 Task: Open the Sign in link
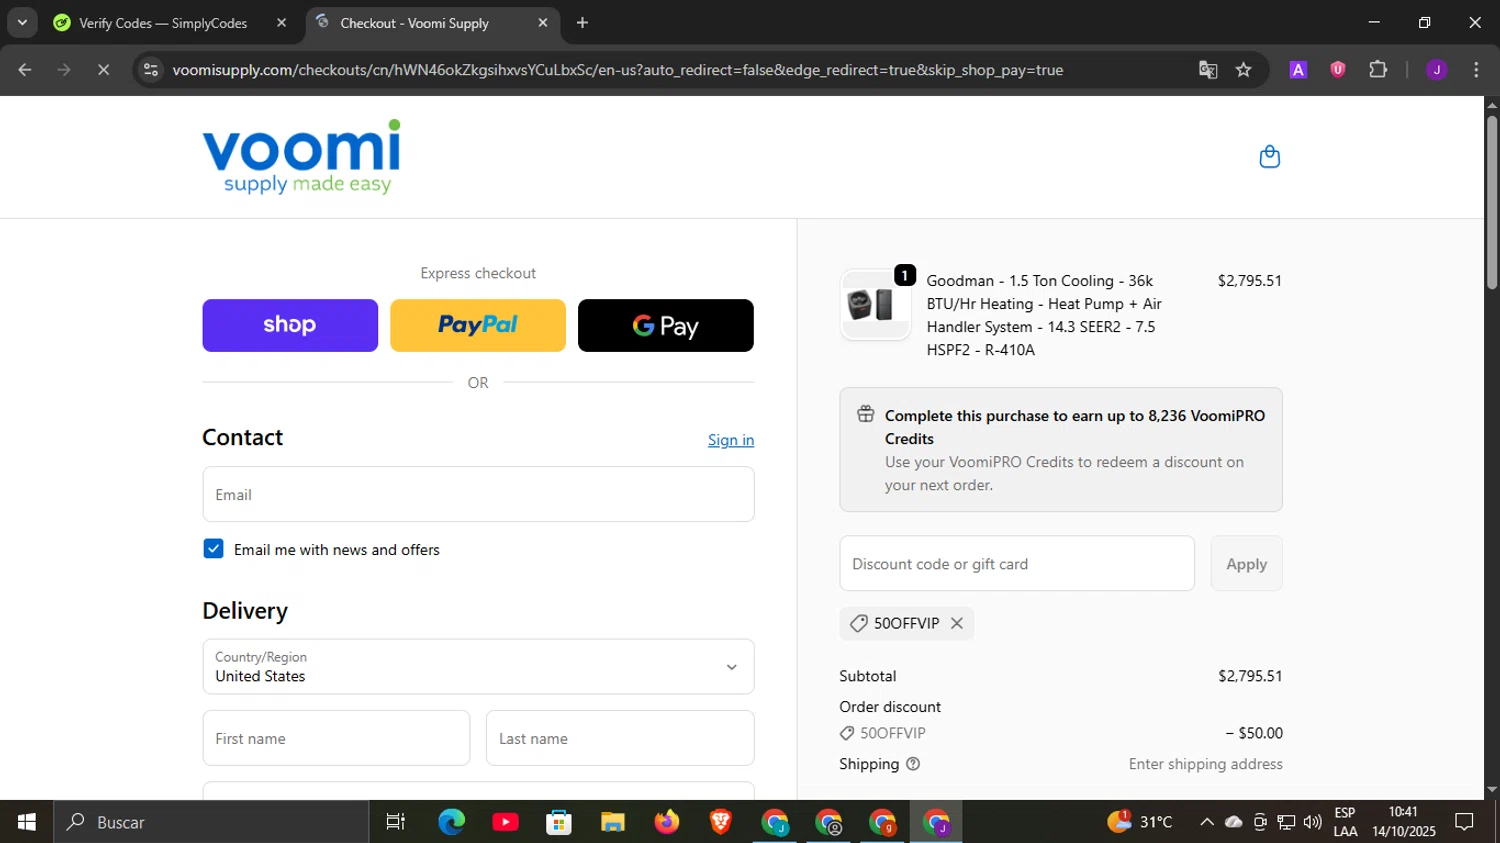731,440
